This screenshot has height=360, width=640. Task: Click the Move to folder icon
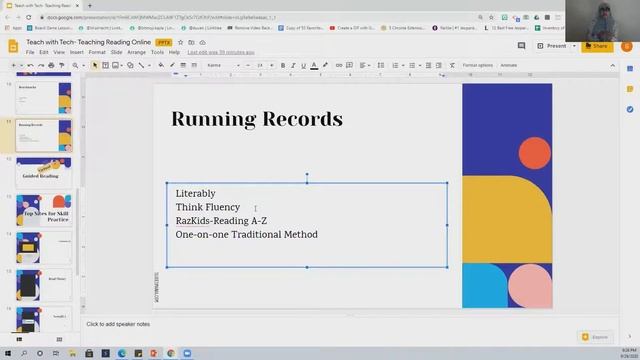(x=191, y=42)
